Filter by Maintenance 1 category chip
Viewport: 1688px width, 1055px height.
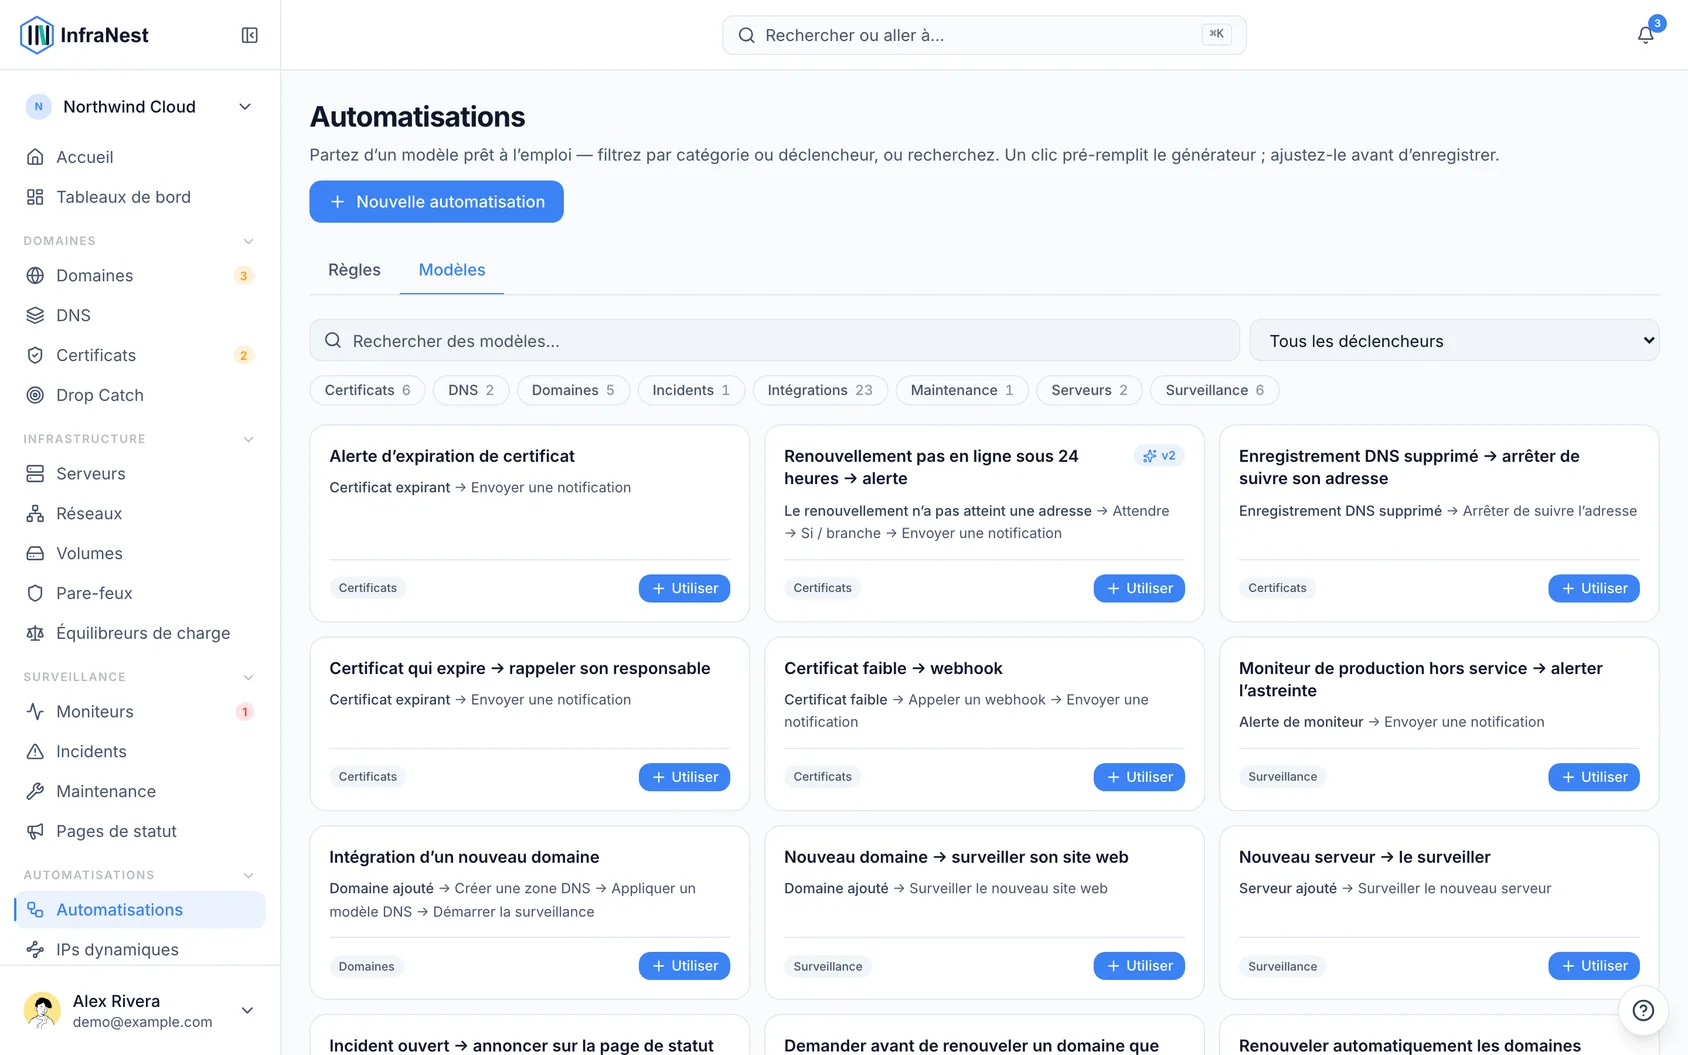click(x=962, y=390)
